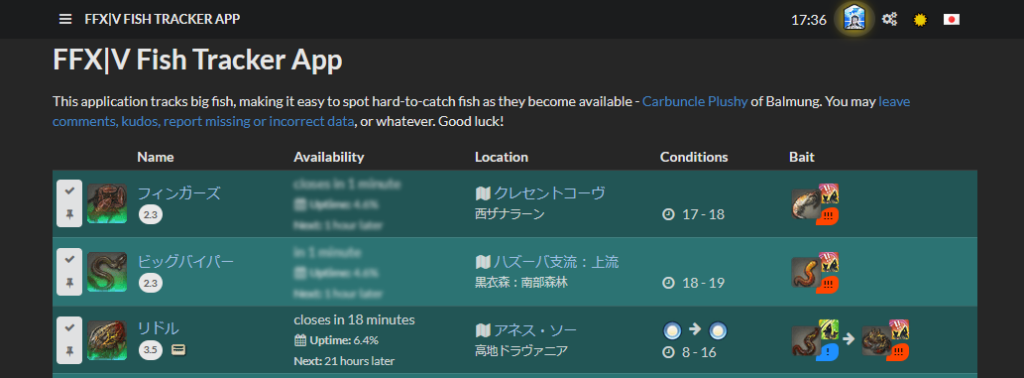Click the Bait column header
Screen dimensions: 1024x378
point(802,157)
